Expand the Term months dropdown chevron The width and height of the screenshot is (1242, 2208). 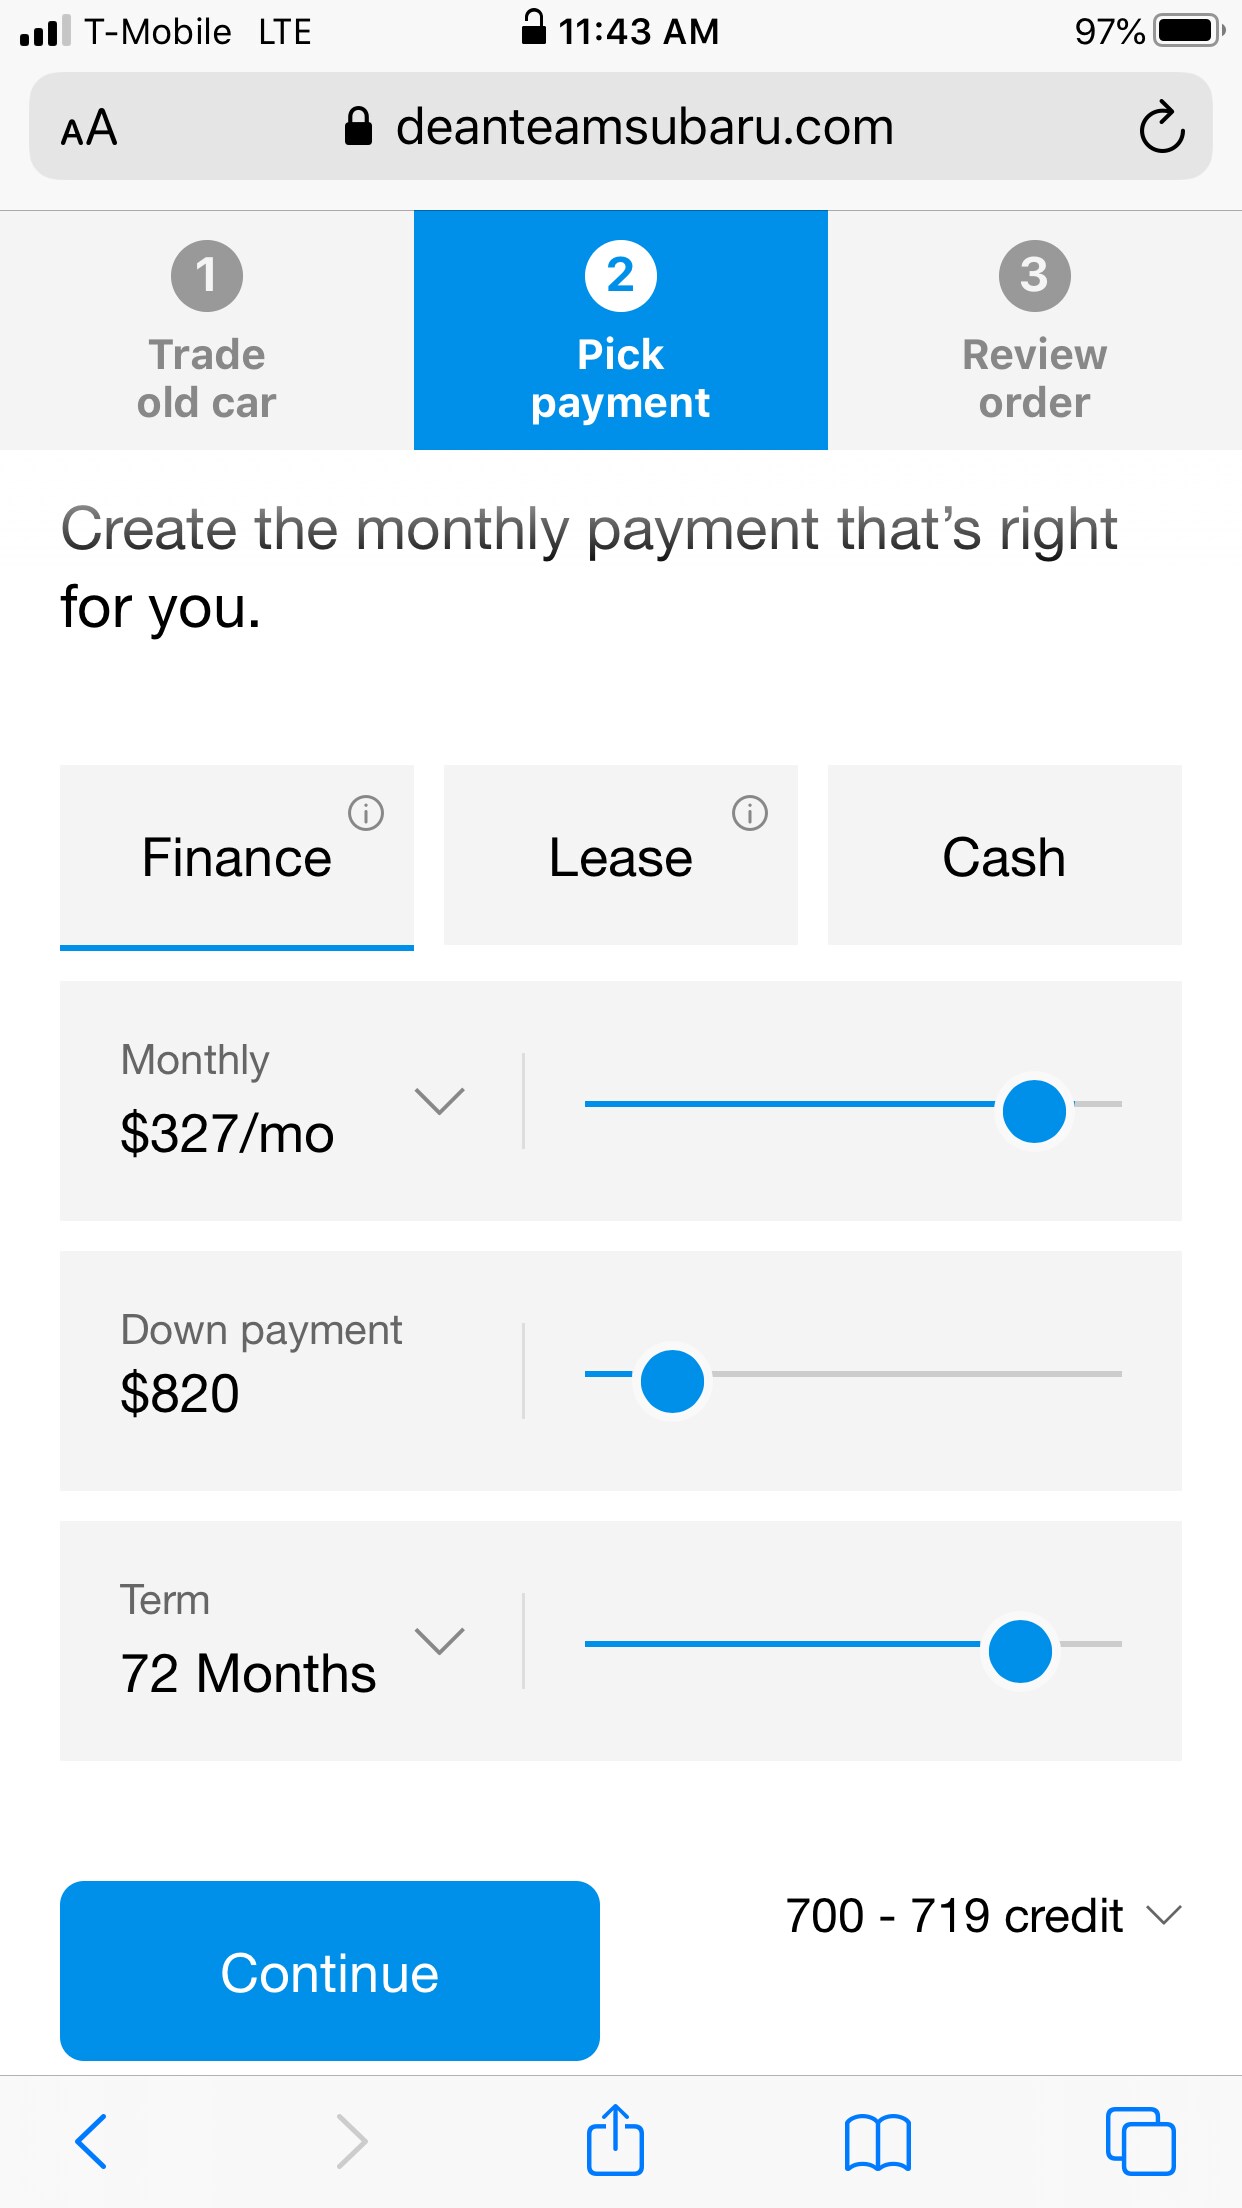coord(440,1641)
